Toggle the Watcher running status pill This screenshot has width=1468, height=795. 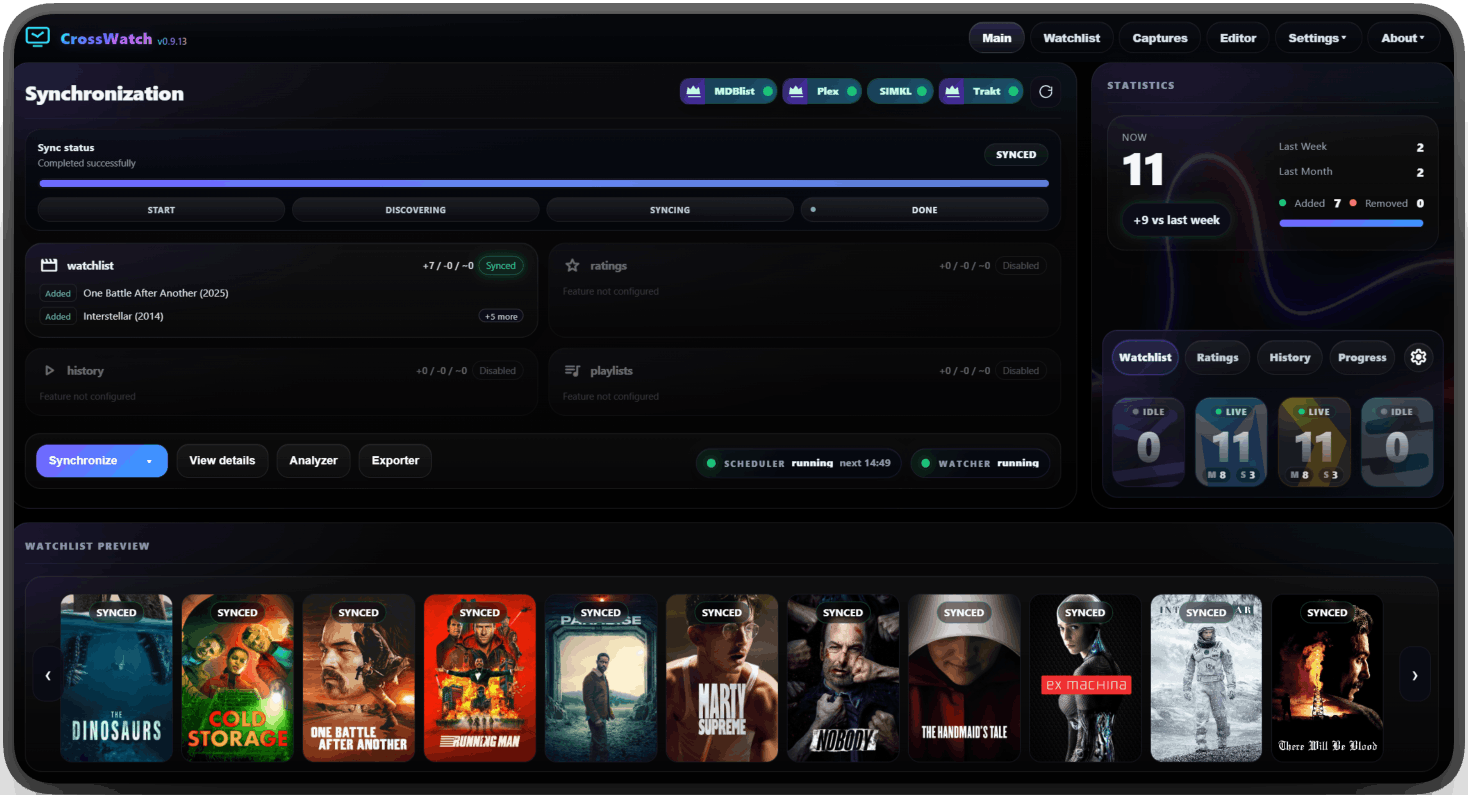click(x=979, y=464)
